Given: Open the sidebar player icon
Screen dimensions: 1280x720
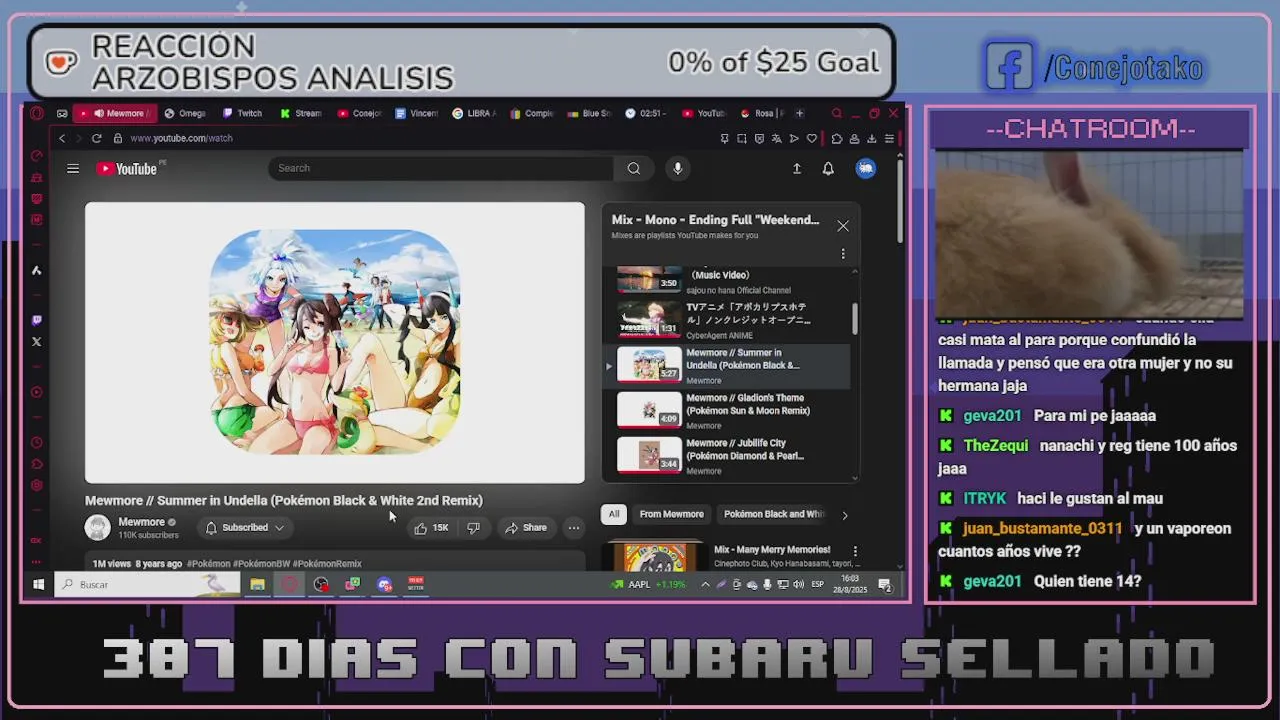Looking at the screenshot, I should pyautogui.click(x=37, y=392).
